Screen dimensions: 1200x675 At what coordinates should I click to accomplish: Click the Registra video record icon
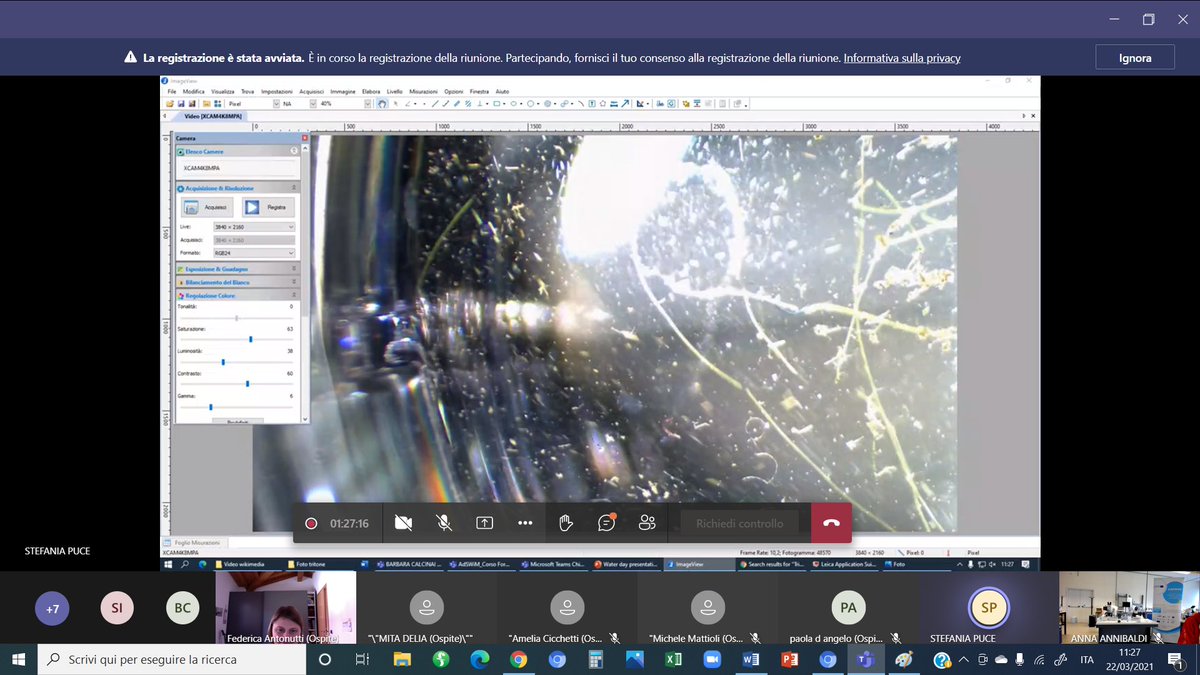click(252, 207)
